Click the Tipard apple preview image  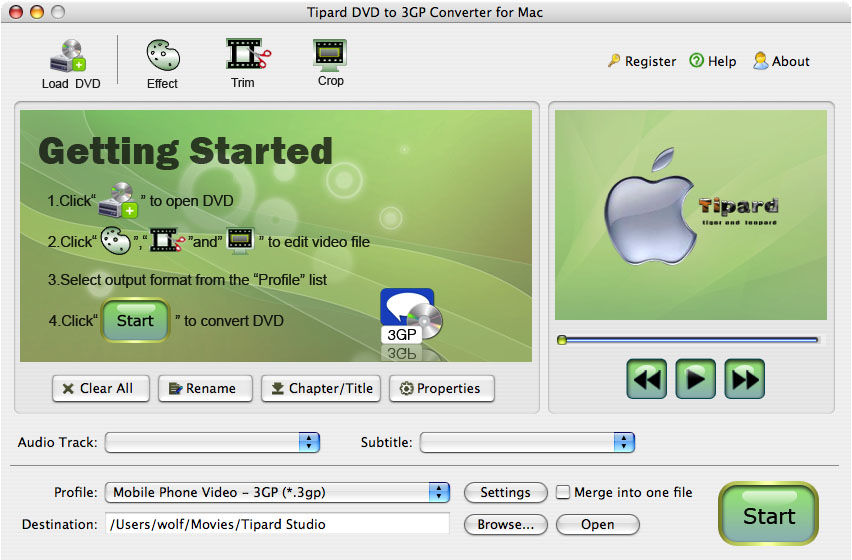pos(691,215)
